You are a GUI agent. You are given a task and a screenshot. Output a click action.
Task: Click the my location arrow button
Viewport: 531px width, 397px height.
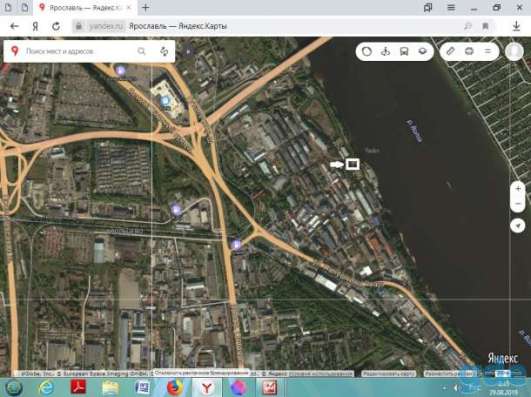(x=518, y=226)
